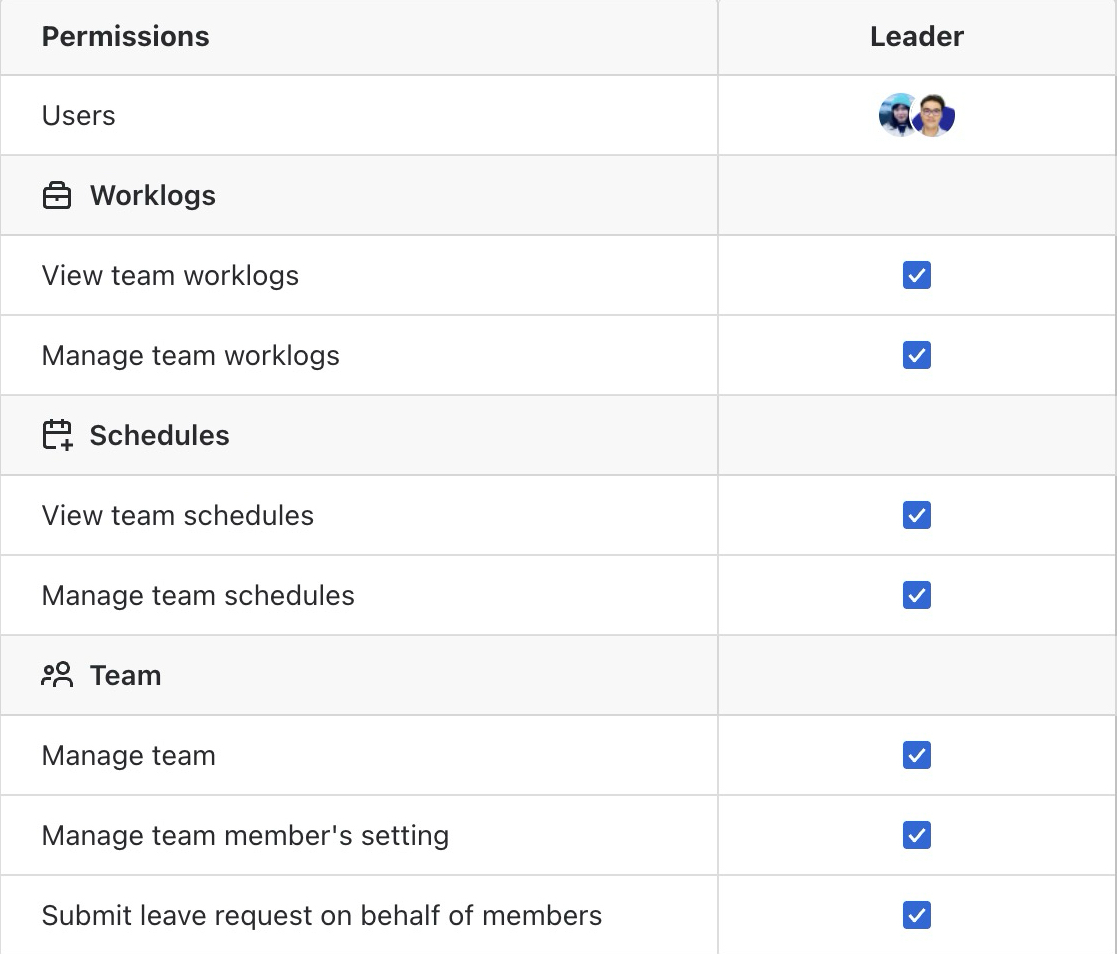Viewport: 1117px width, 954px height.
Task: Uncheck the Manage team permission
Action: pos(917,755)
